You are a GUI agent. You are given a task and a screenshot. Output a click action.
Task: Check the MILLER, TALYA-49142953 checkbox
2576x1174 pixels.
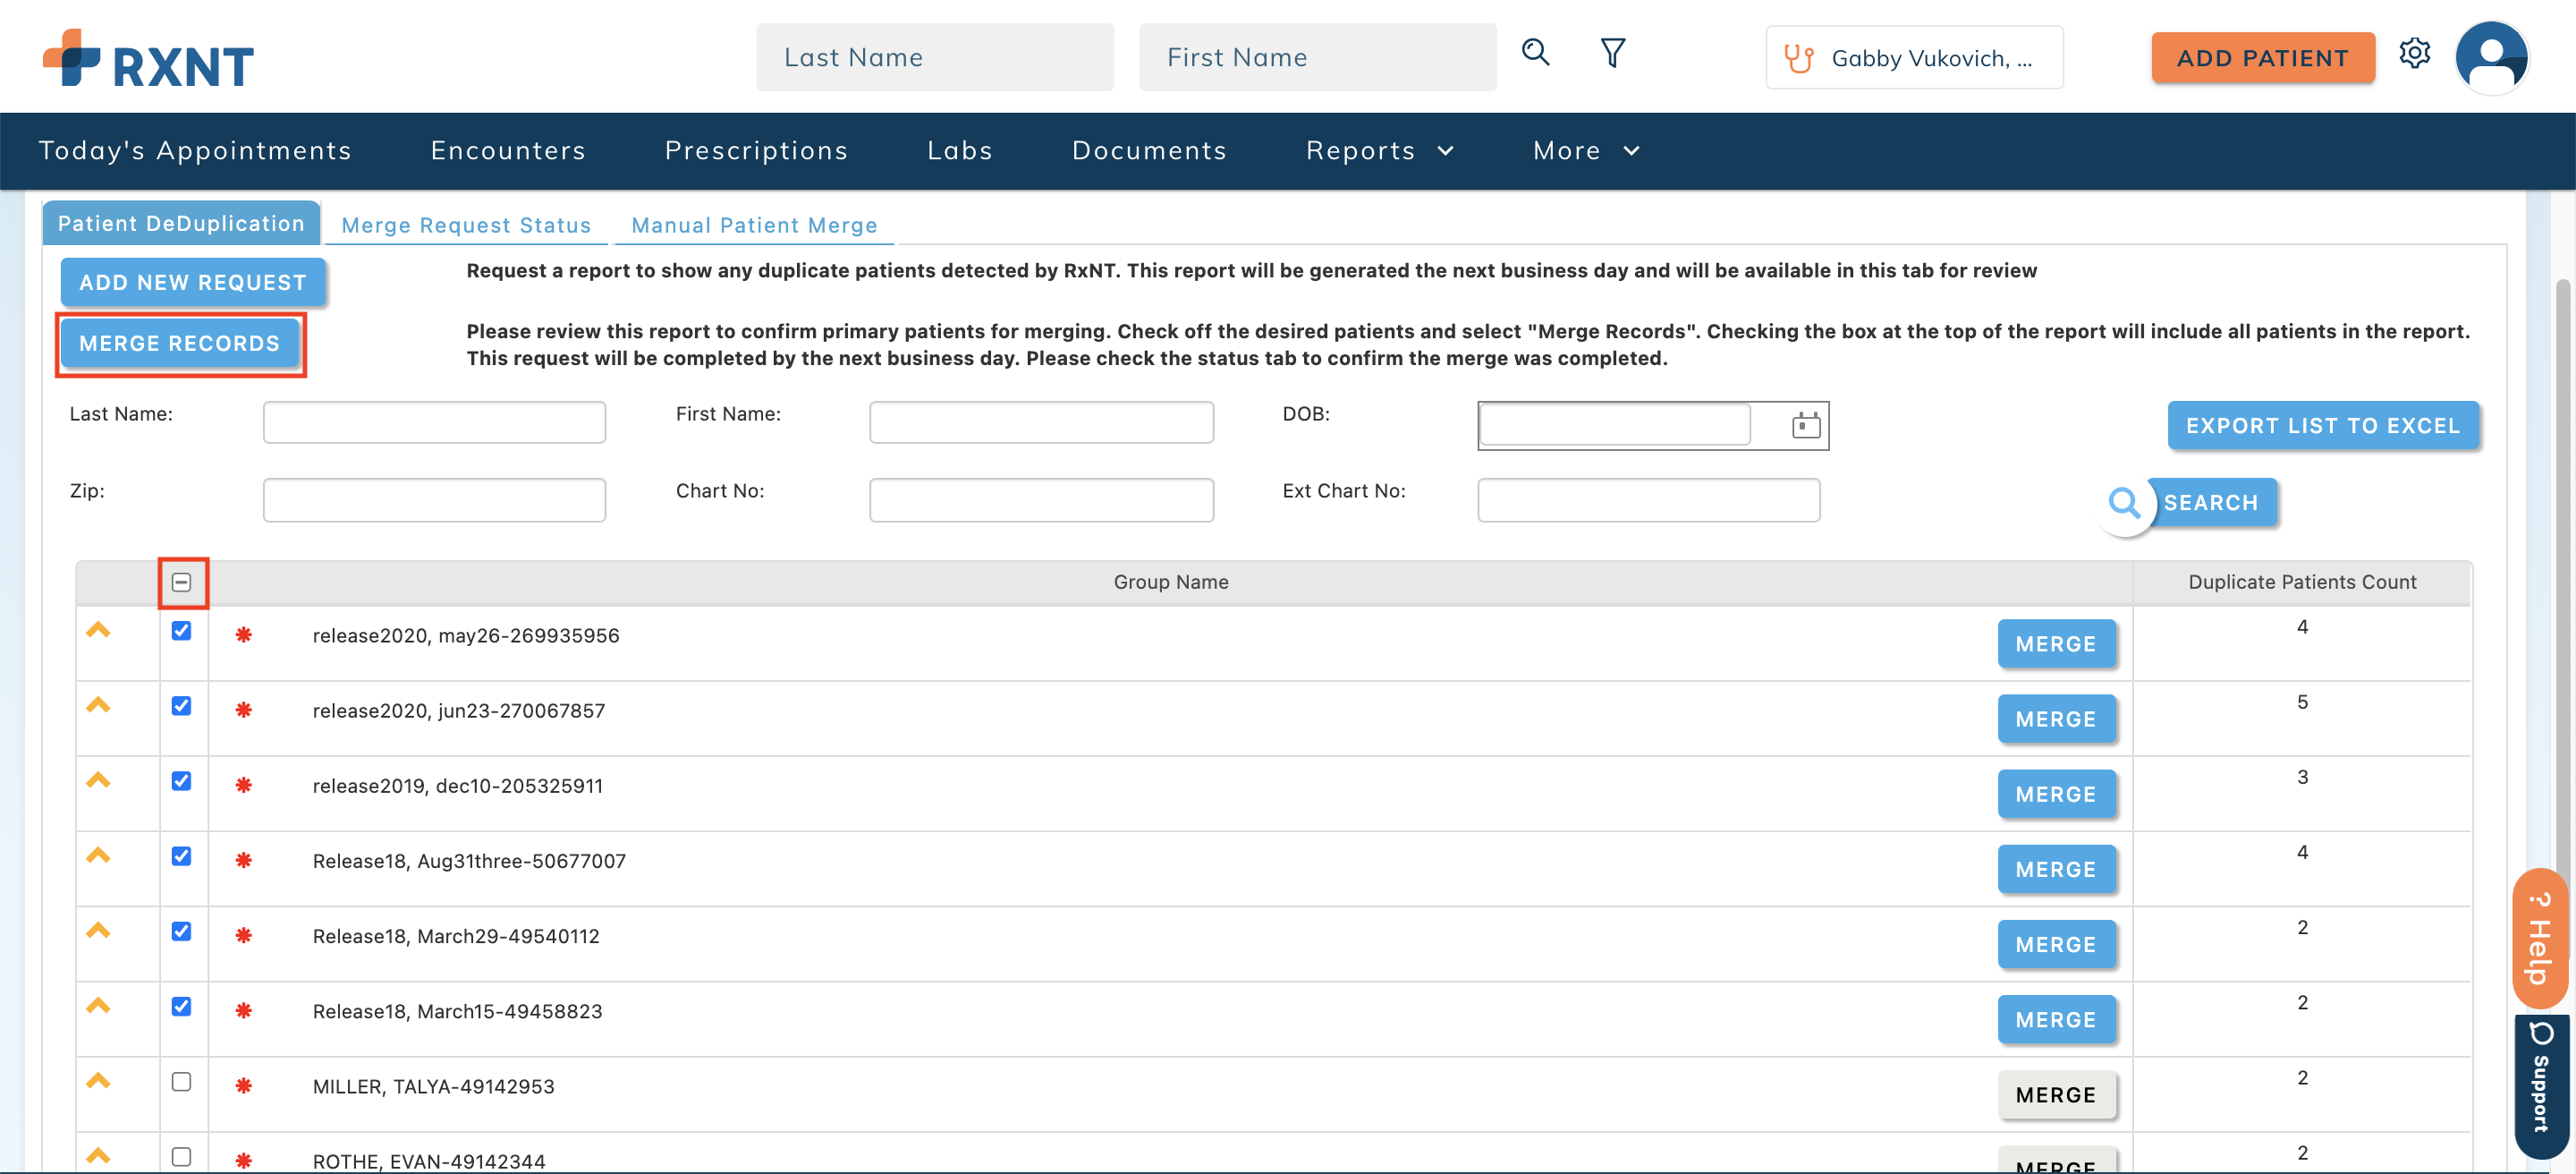[181, 1081]
